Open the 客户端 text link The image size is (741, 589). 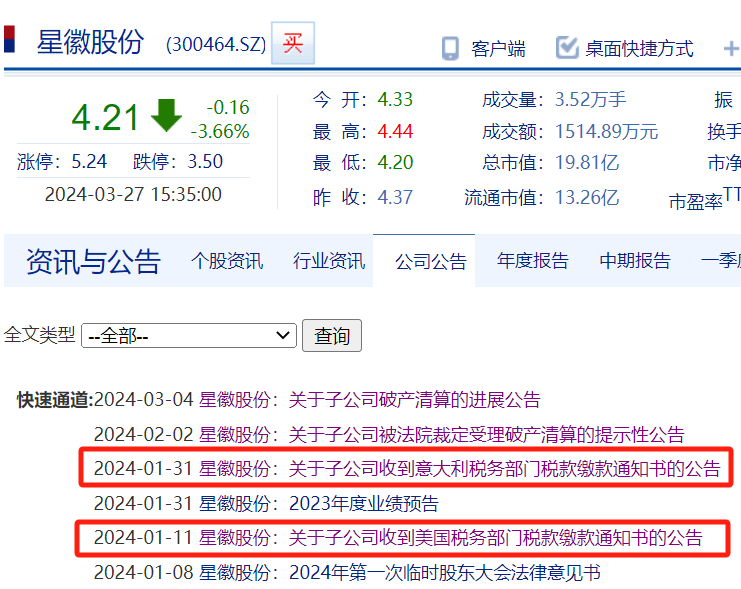pyautogui.click(x=498, y=49)
